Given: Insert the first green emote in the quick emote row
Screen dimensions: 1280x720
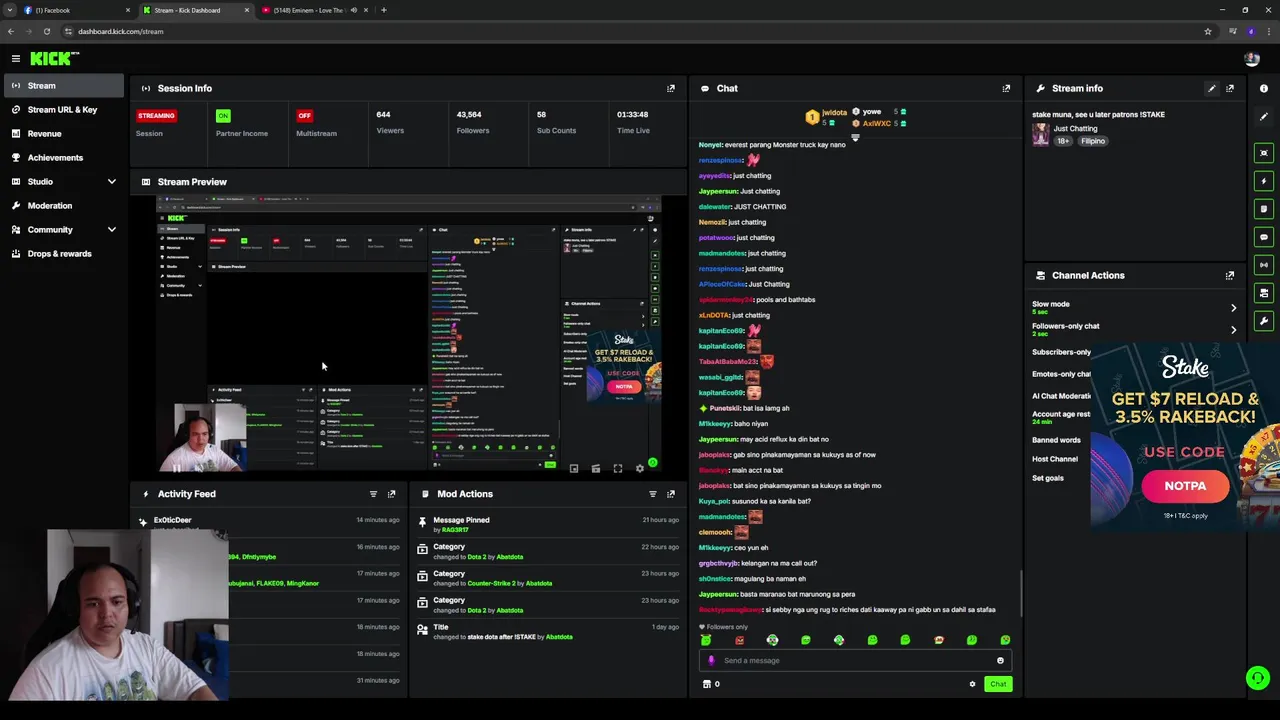Looking at the screenshot, I should (x=706, y=640).
